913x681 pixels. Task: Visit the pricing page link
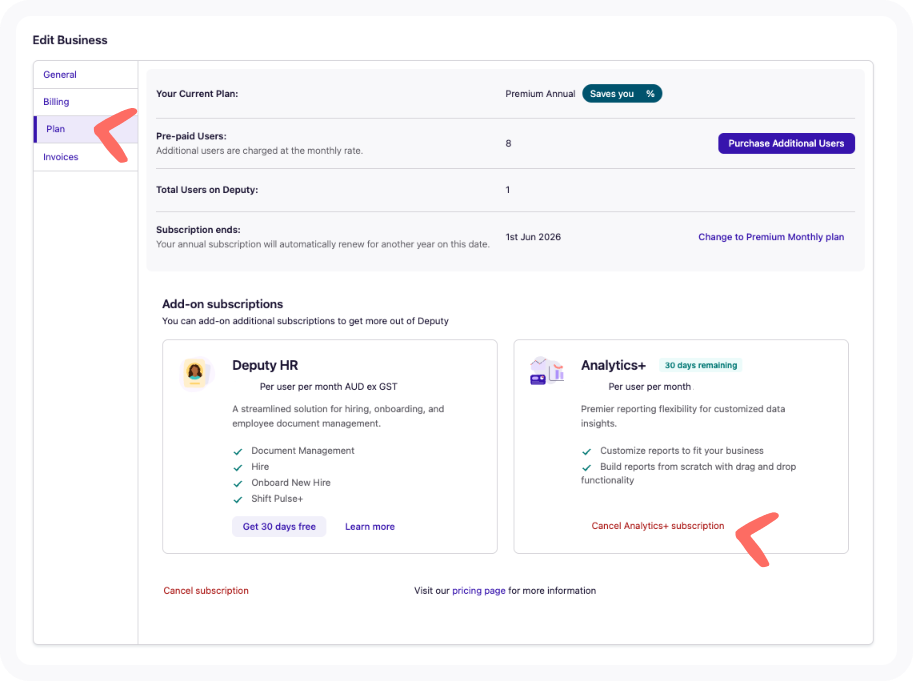(x=479, y=590)
